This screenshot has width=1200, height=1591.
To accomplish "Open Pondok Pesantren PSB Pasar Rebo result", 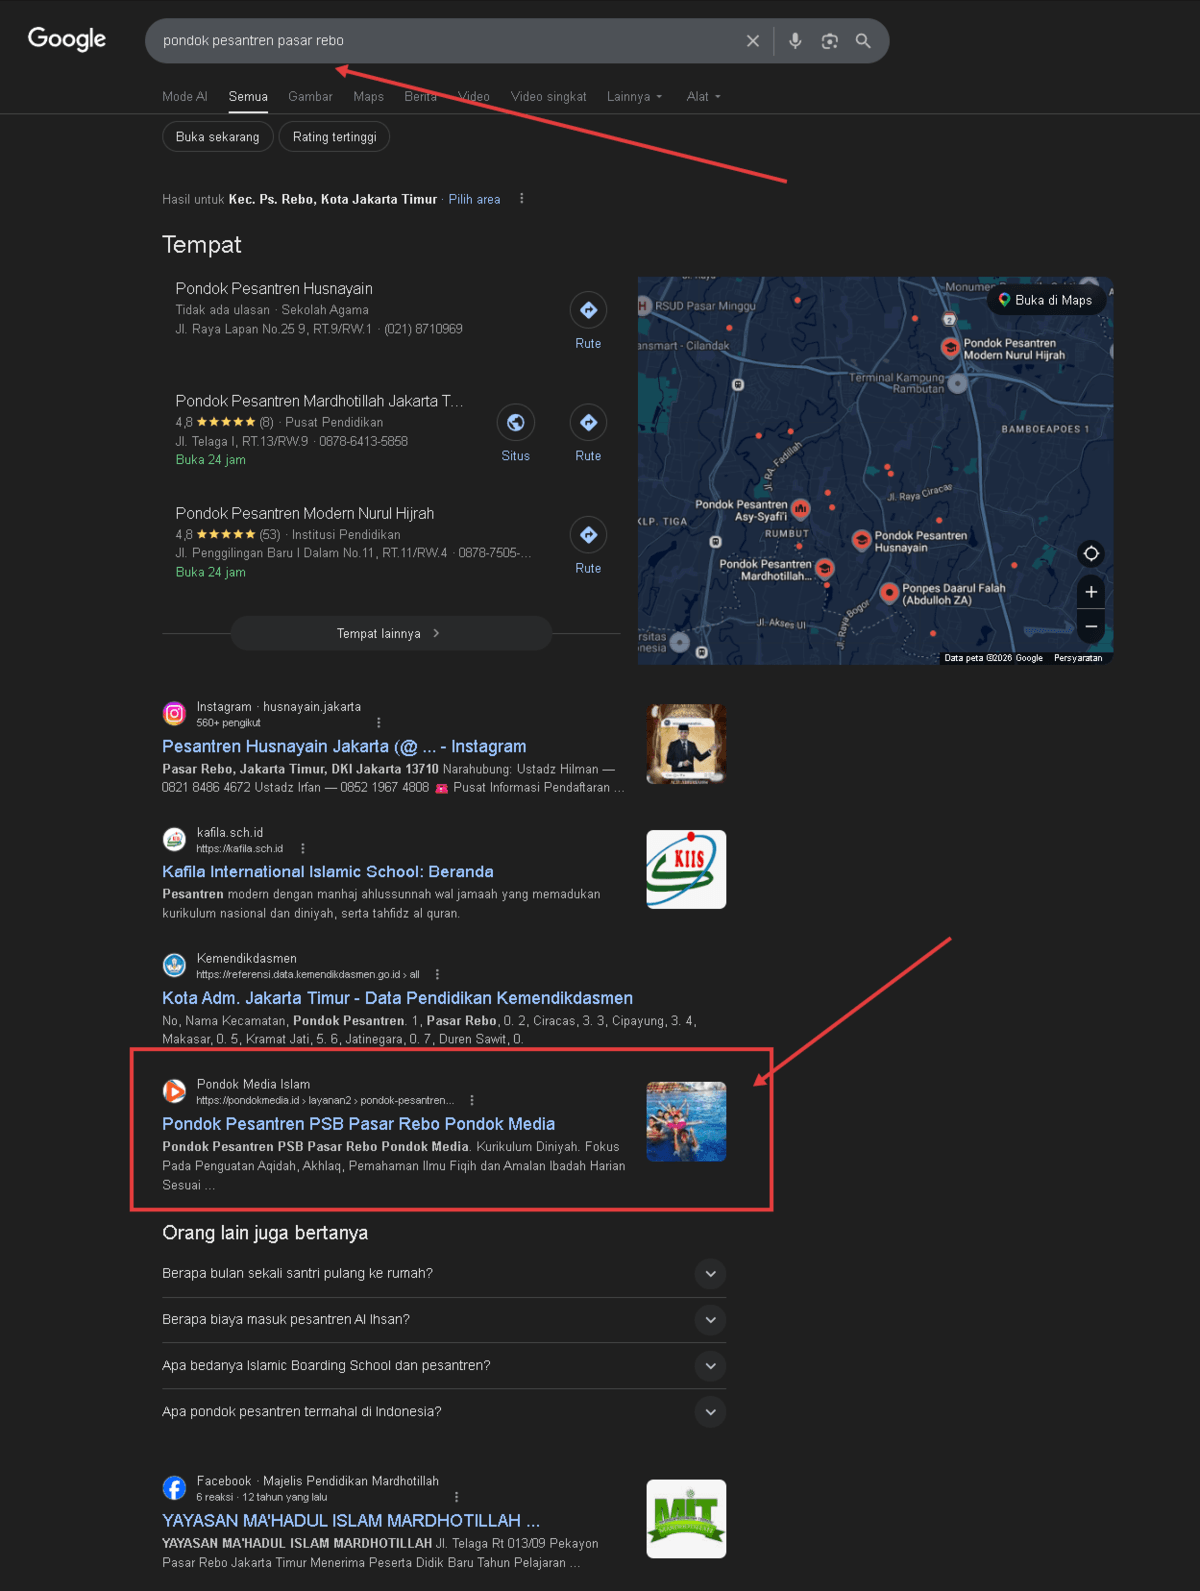I will click(x=358, y=1124).
